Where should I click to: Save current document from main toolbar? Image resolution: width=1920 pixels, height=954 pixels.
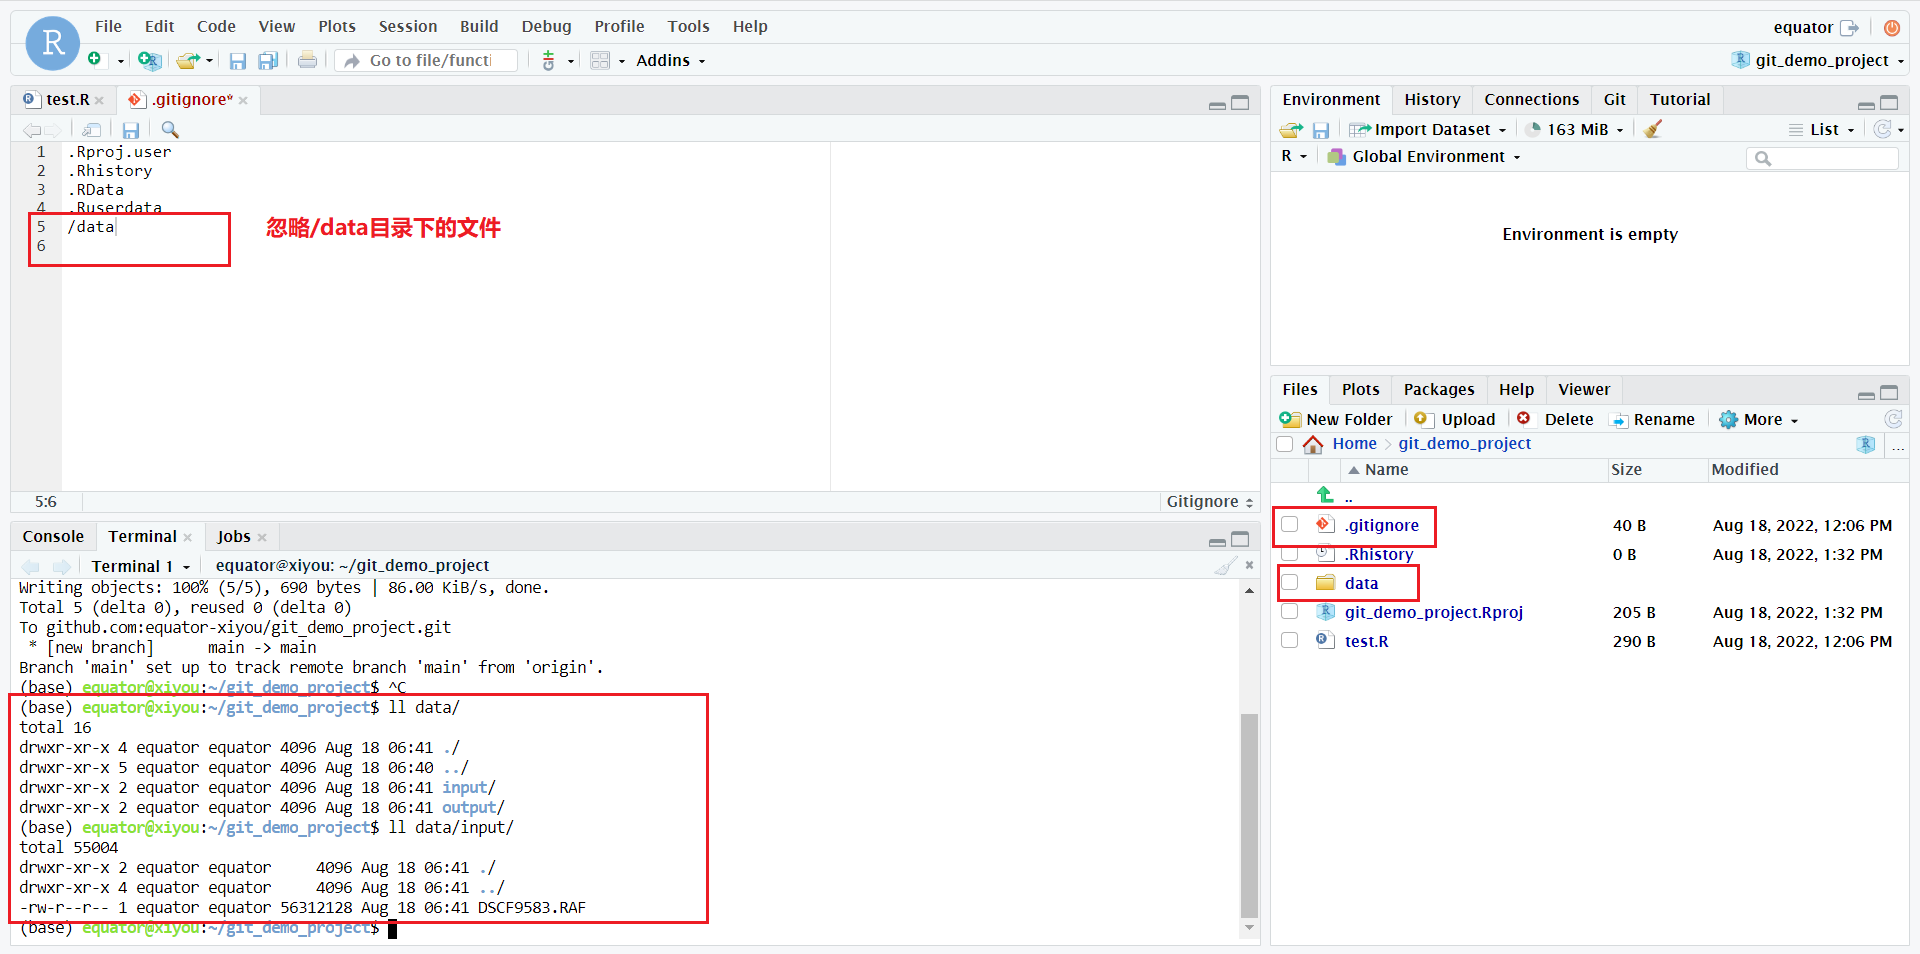tap(237, 61)
